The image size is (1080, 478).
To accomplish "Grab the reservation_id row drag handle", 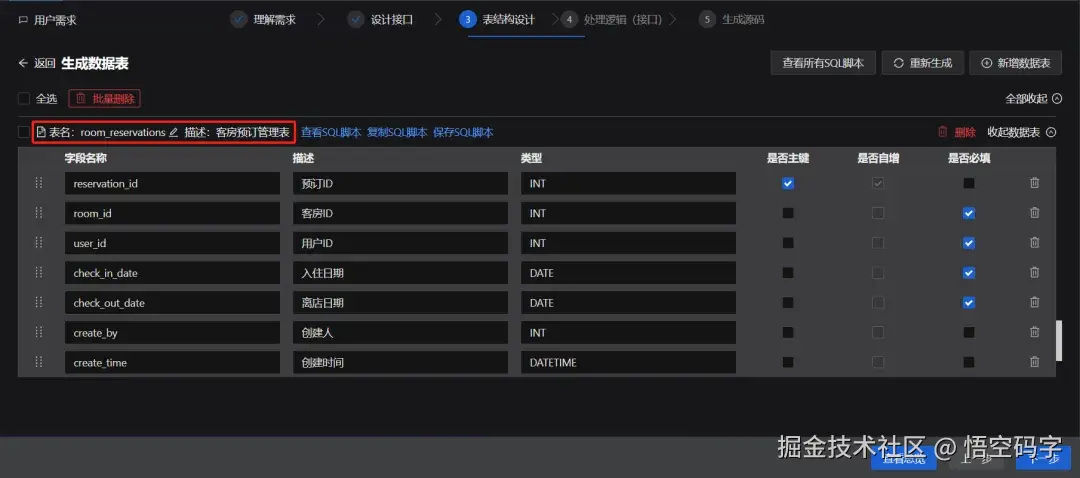I will 39,183.
